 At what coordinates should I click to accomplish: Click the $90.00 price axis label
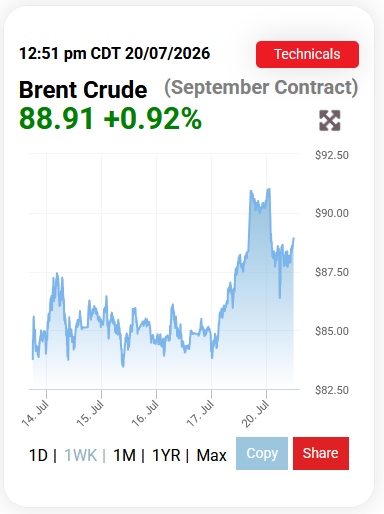click(x=332, y=213)
